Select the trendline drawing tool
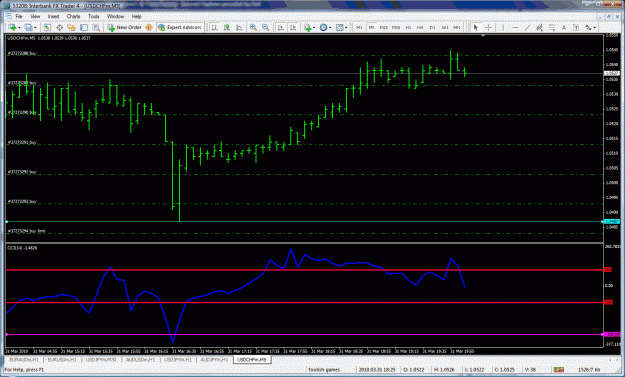Image resolution: width=625 pixels, height=377 pixels. pos(527,27)
